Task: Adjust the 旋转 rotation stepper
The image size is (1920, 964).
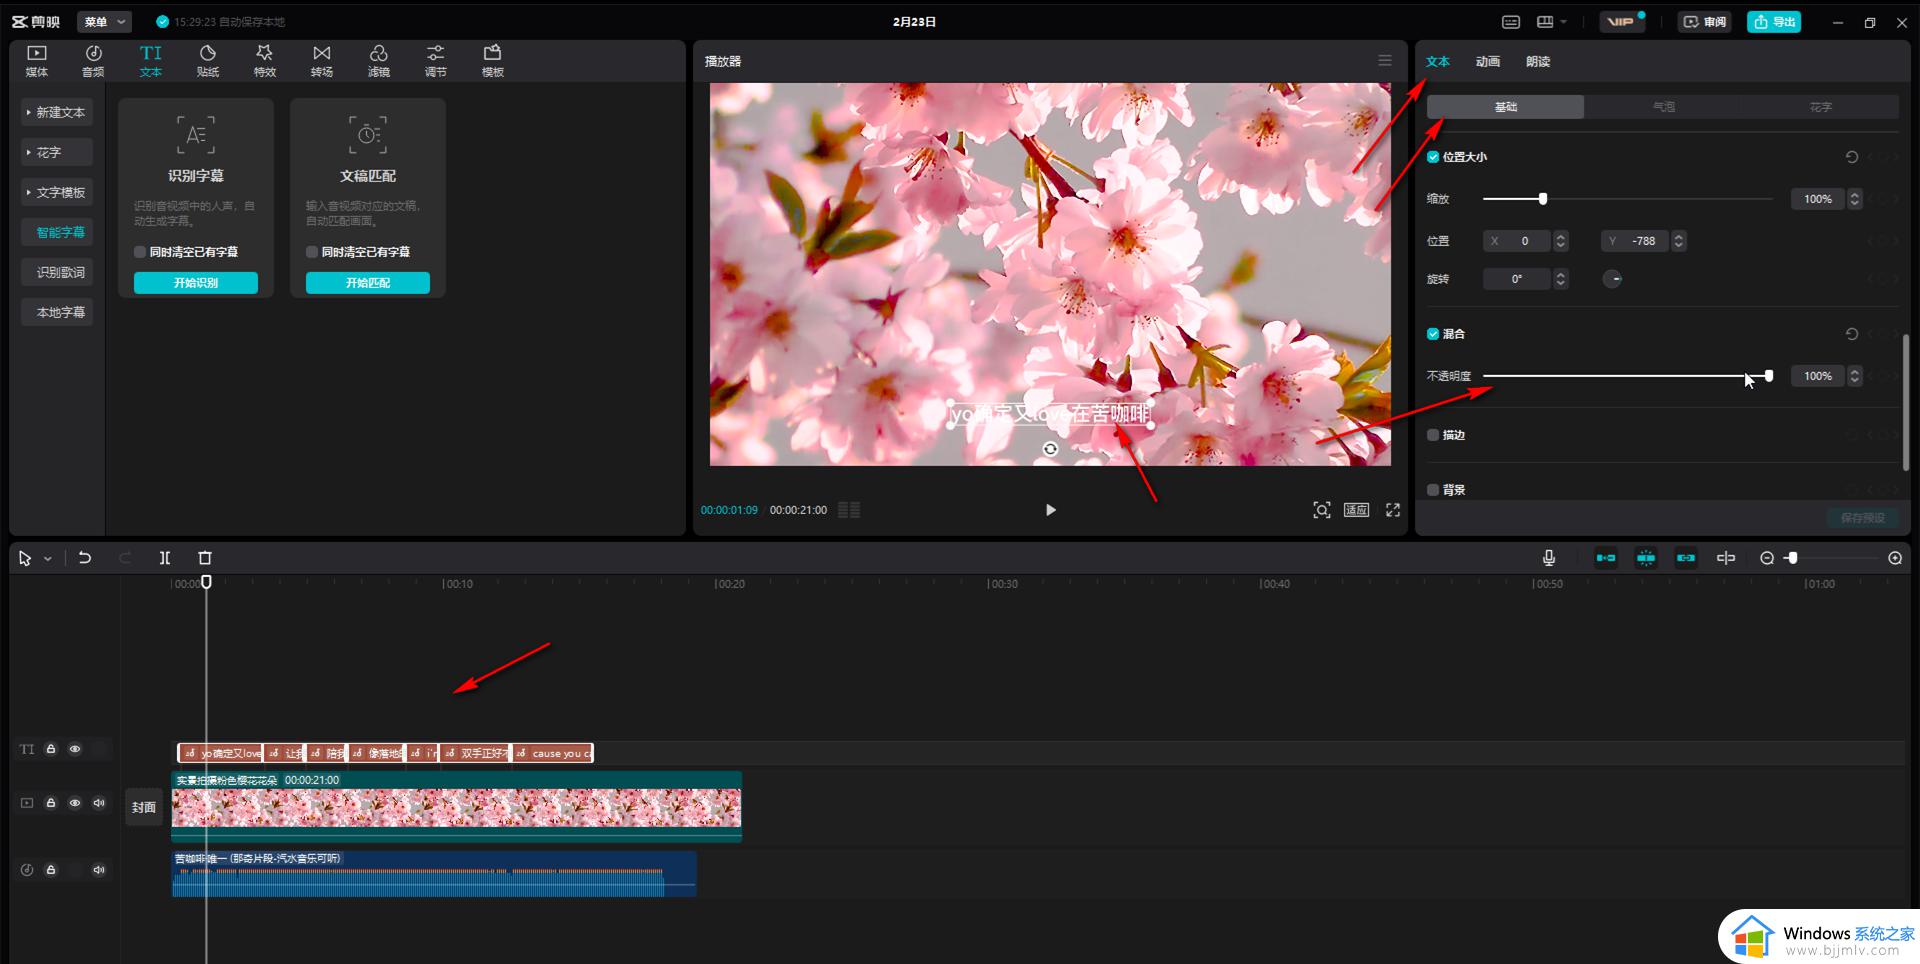Action: coord(1561,279)
